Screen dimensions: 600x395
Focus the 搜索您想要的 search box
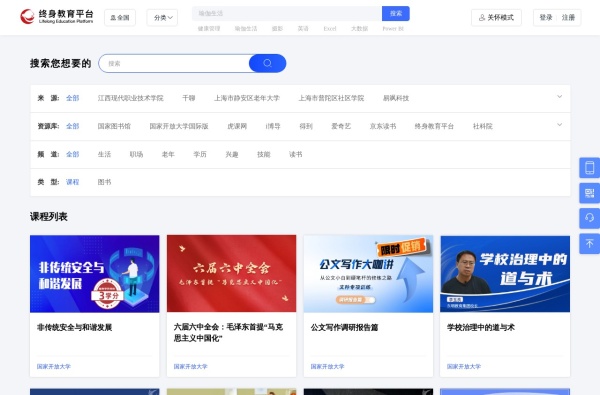pyautogui.click(x=174, y=64)
